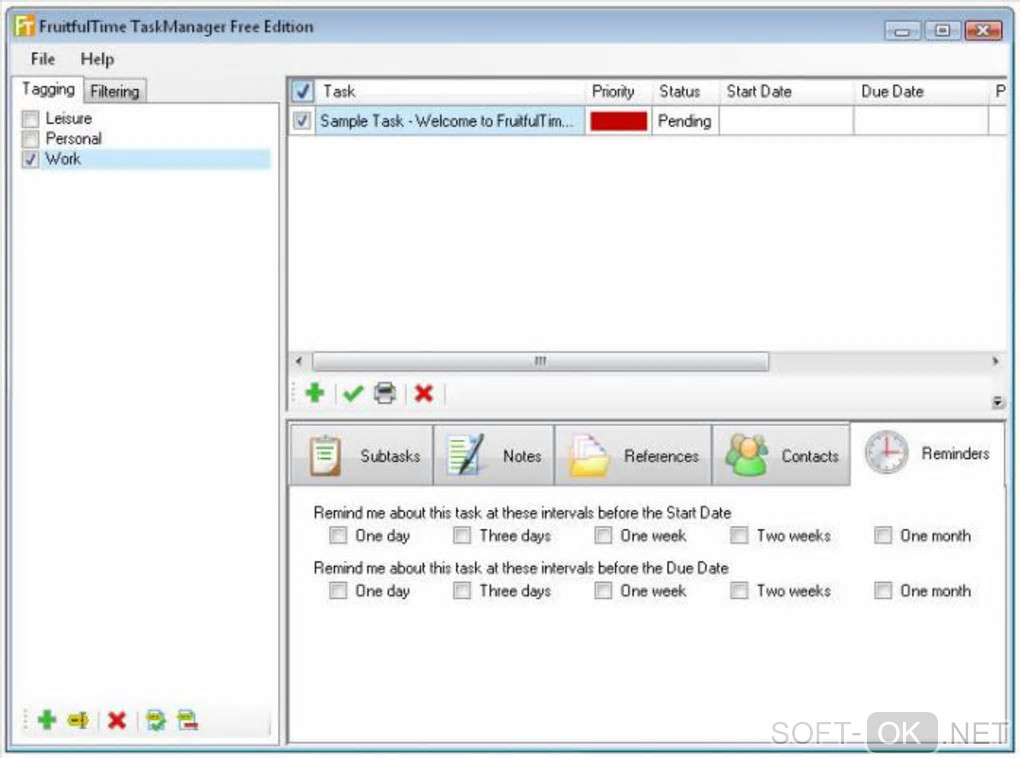This screenshot has height=758, width=1020.
Task: Open the File menu
Action: coord(43,59)
